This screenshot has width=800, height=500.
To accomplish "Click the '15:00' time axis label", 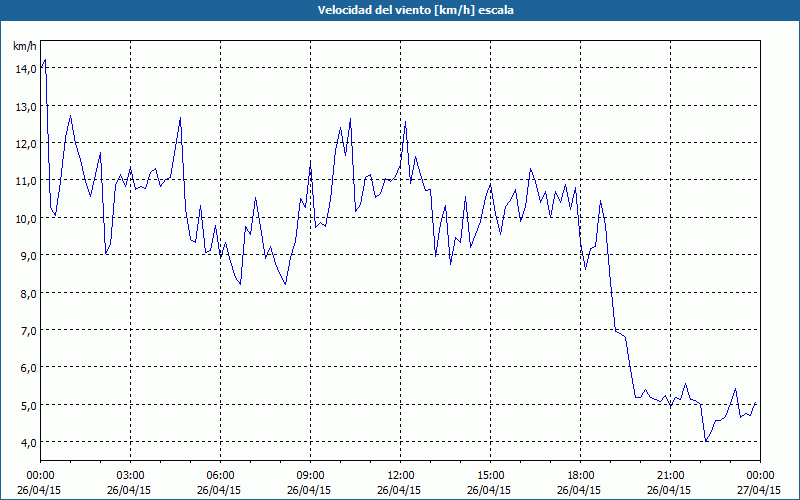I will pos(490,476).
